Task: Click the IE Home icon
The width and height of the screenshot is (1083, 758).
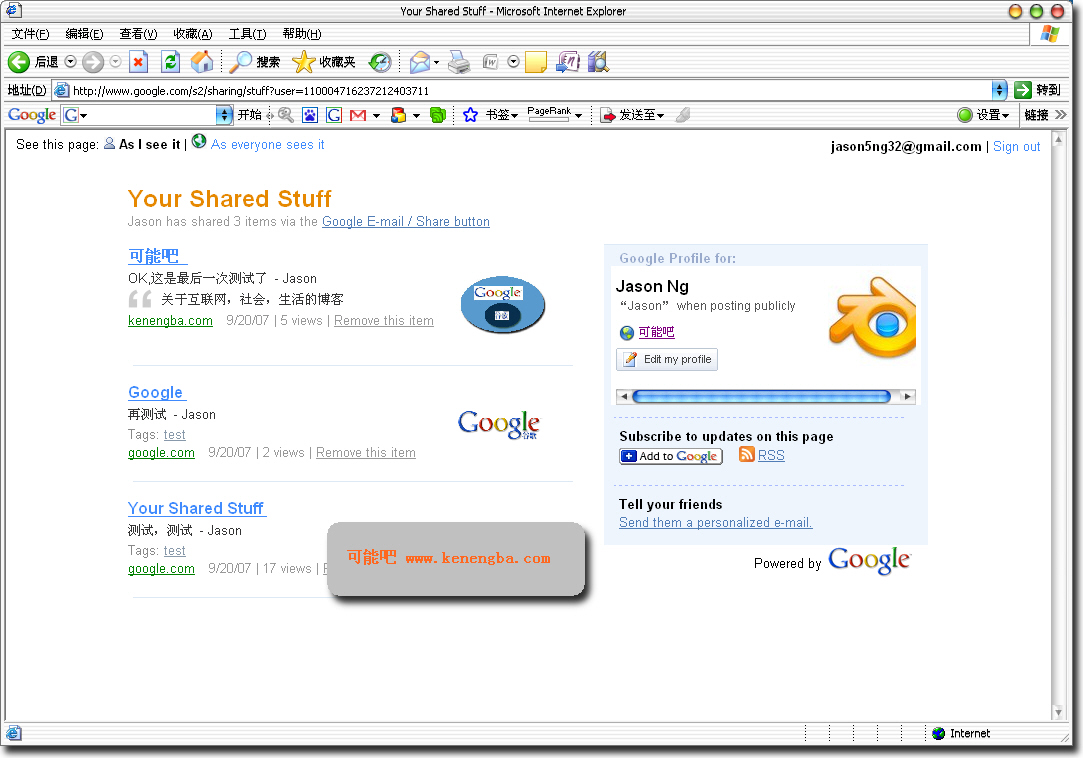Action: pos(202,62)
